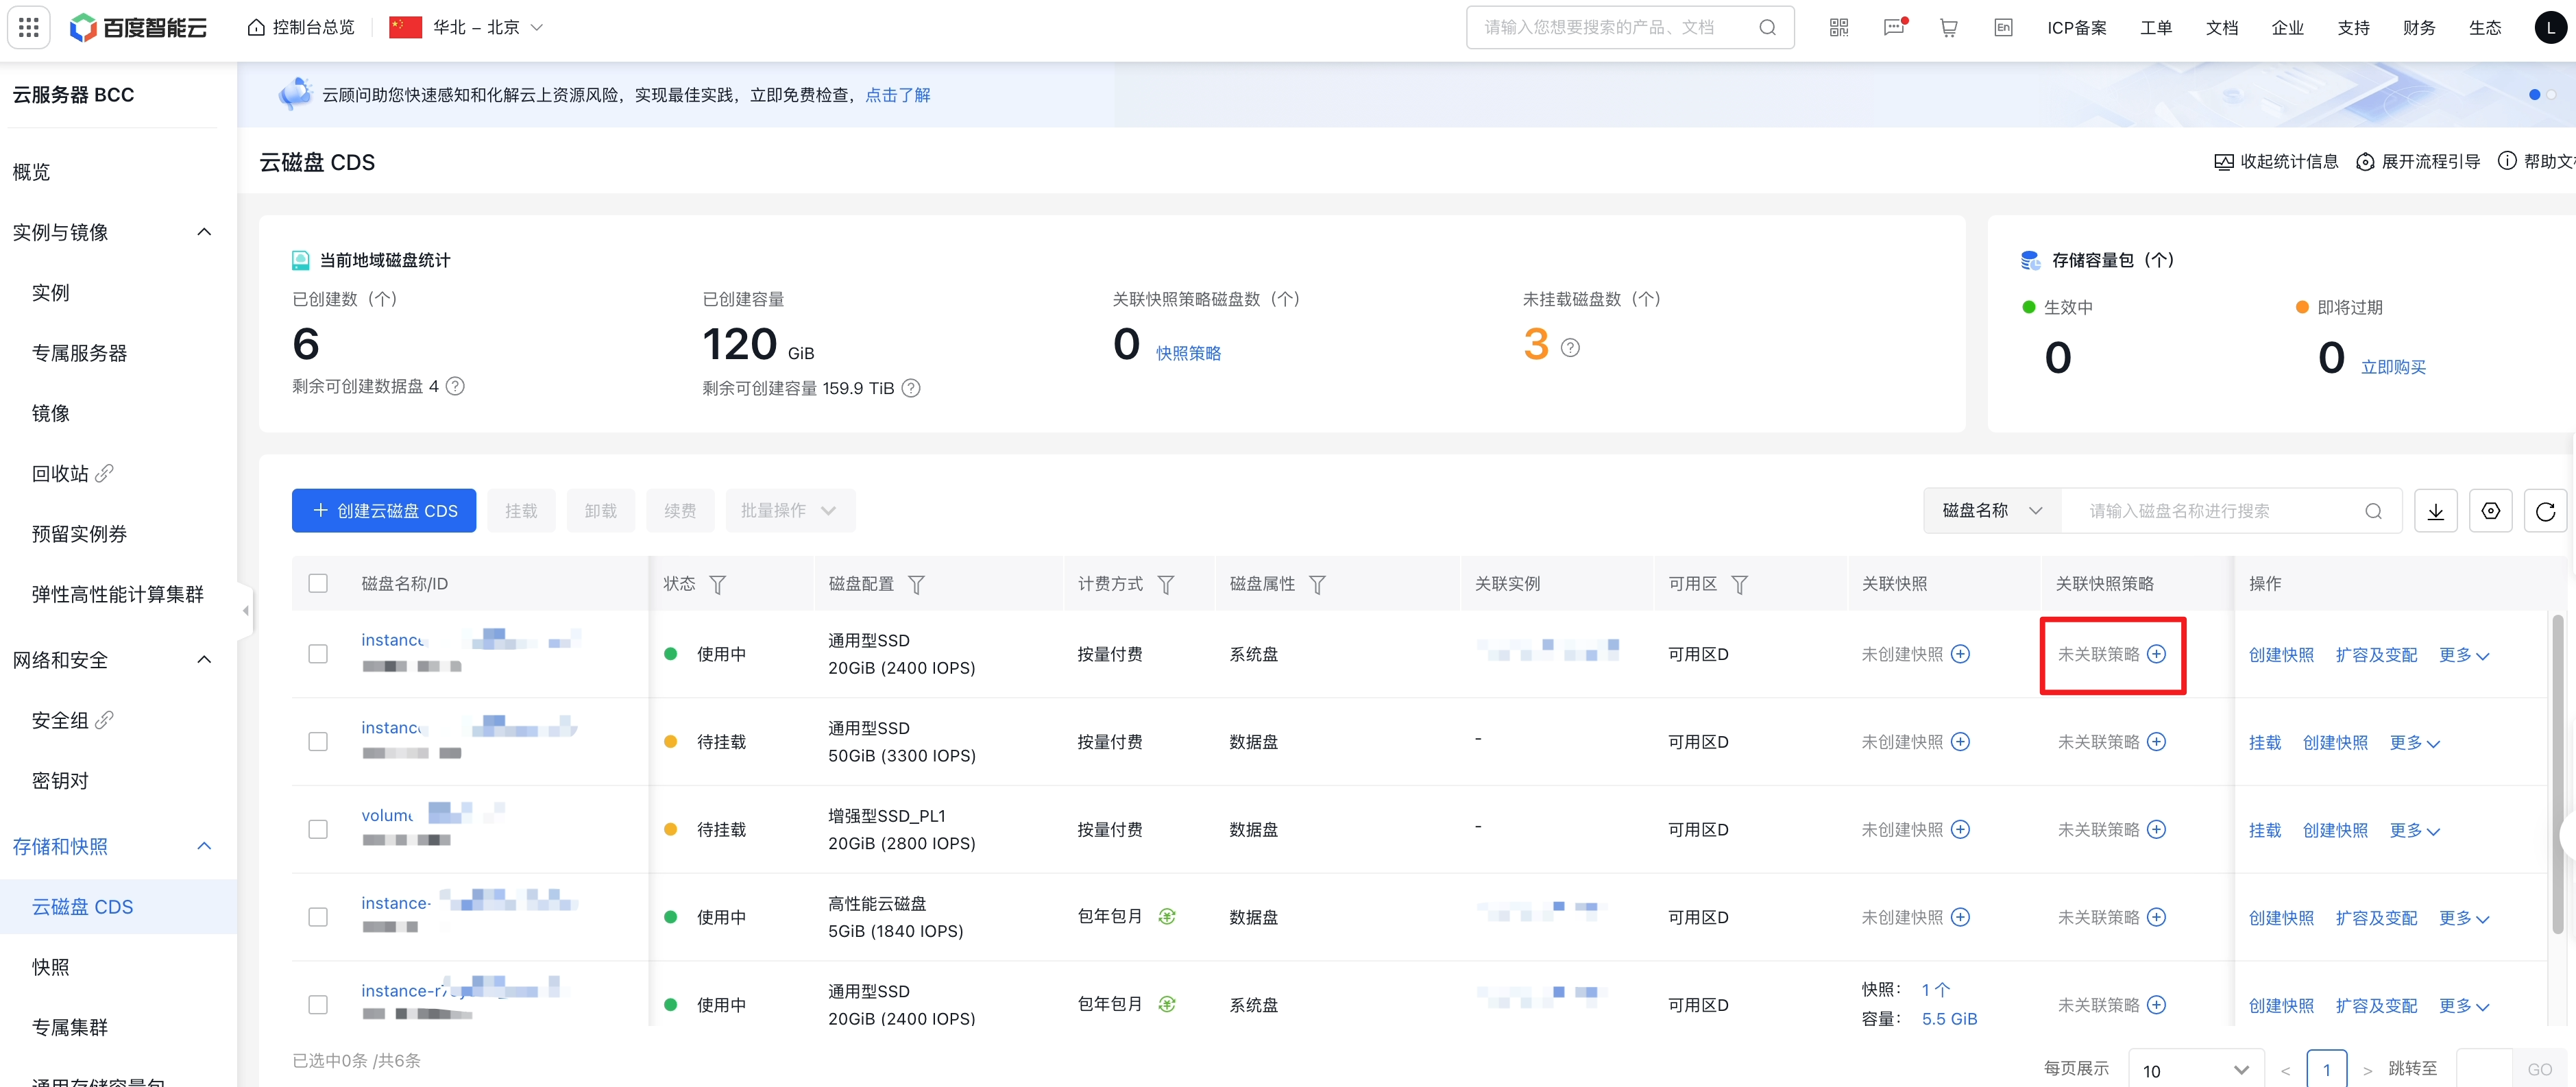2576x1087 pixels.
Task: Open the 华北 - 北京 region dropdown
Action: click(x=467, y=27)
